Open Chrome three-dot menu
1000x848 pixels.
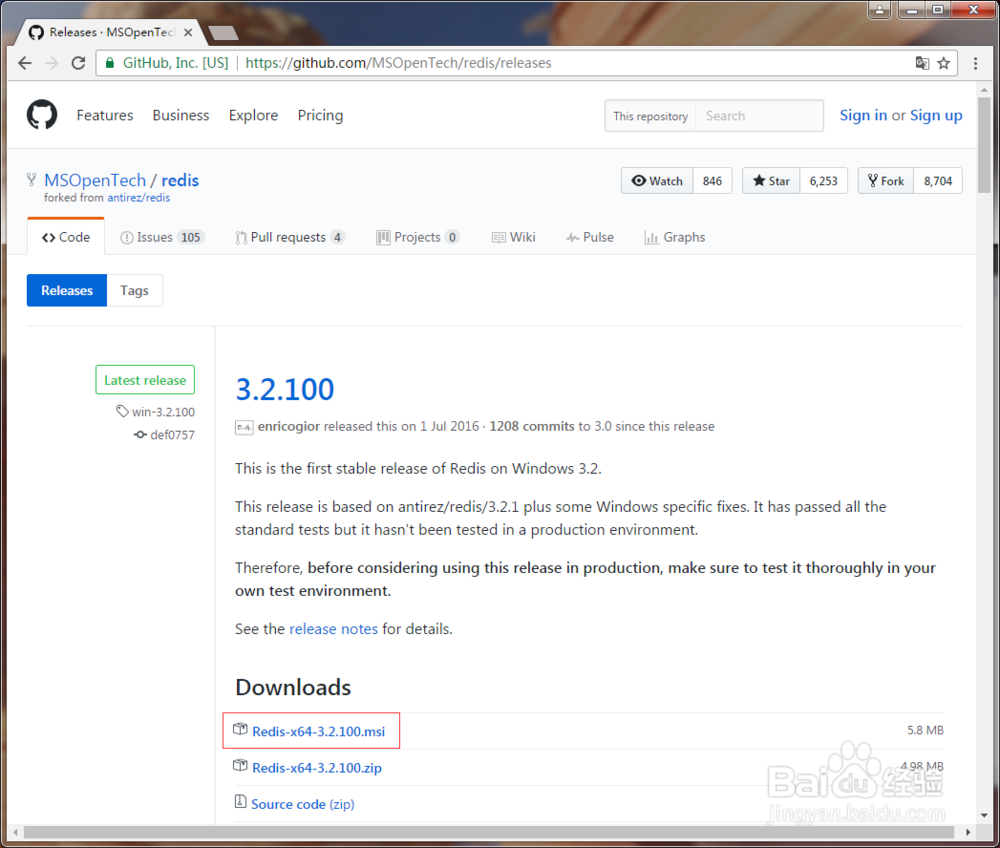[975, 63]
